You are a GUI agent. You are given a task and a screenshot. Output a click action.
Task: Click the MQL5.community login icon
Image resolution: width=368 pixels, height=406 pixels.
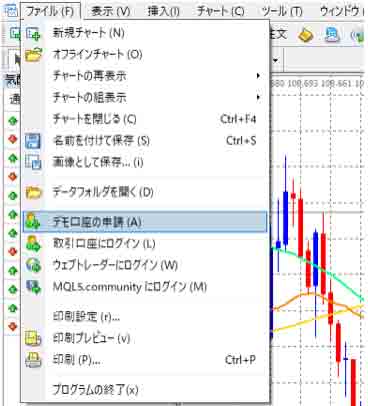click(33, 287)
